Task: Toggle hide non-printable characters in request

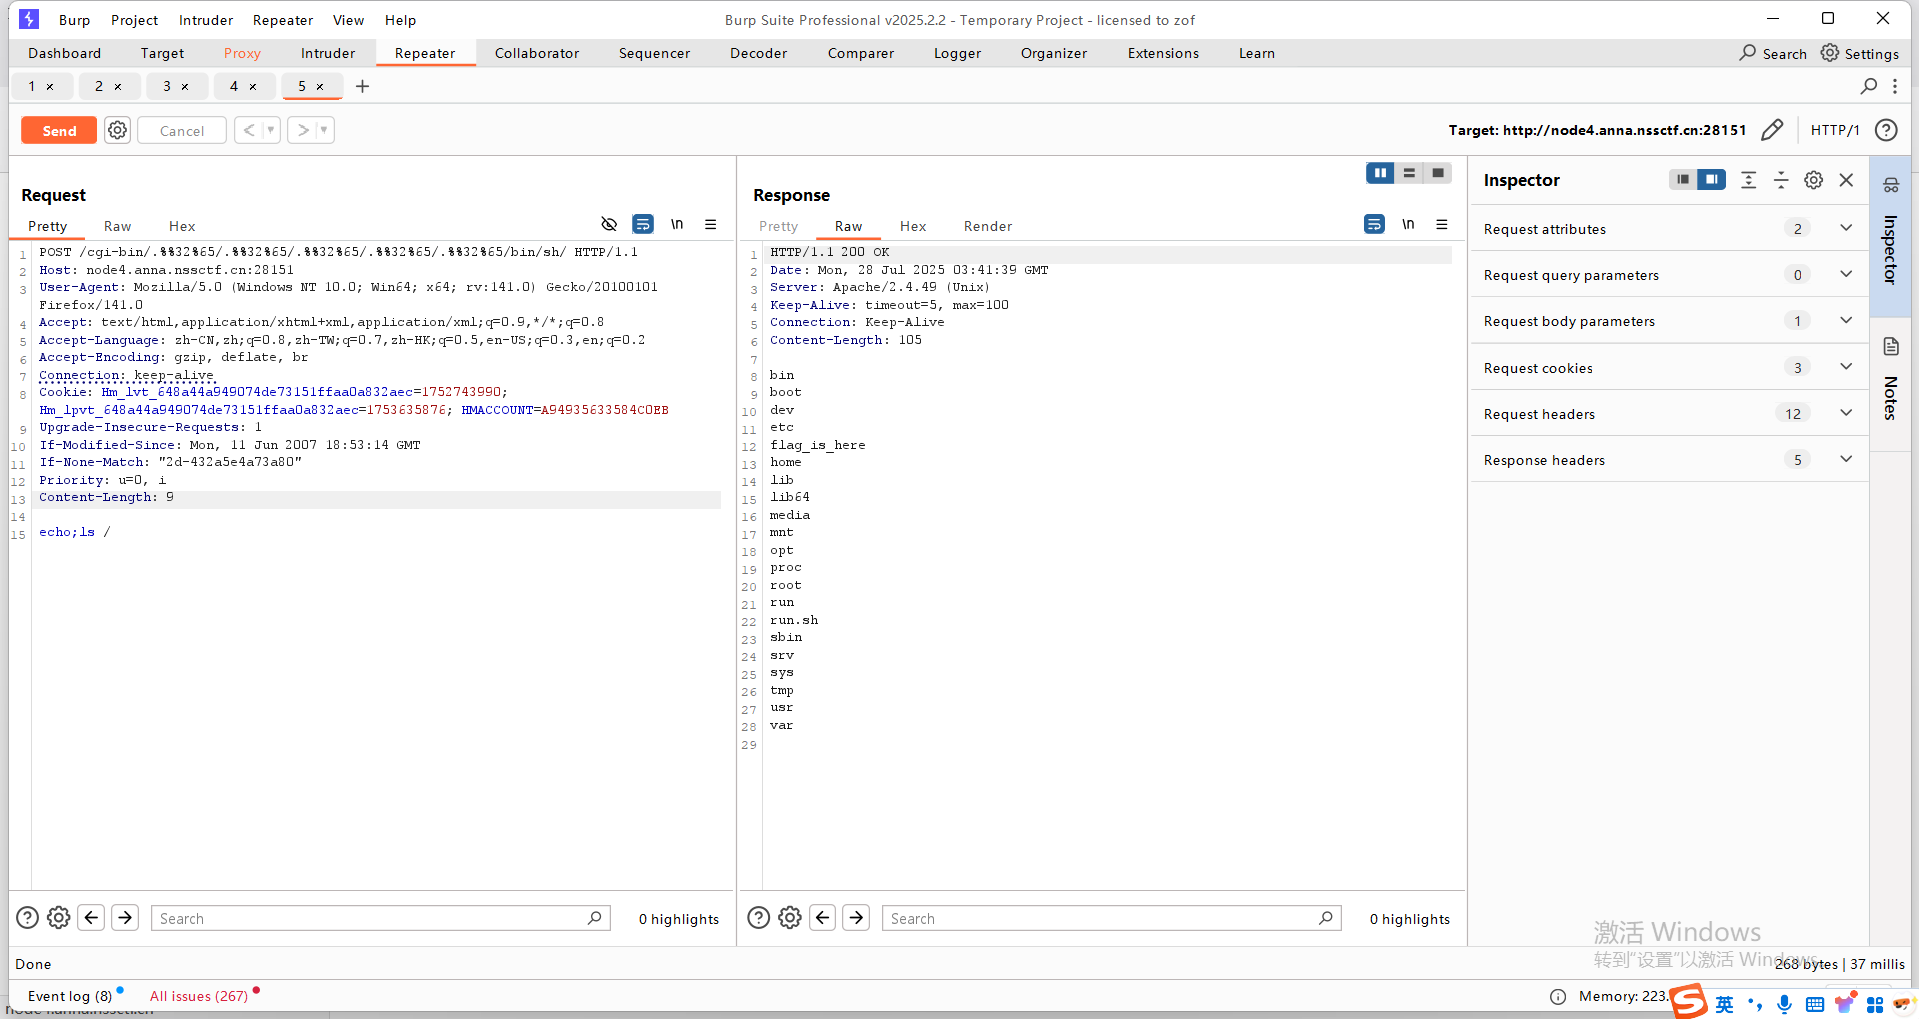Action: pos(609,224)
